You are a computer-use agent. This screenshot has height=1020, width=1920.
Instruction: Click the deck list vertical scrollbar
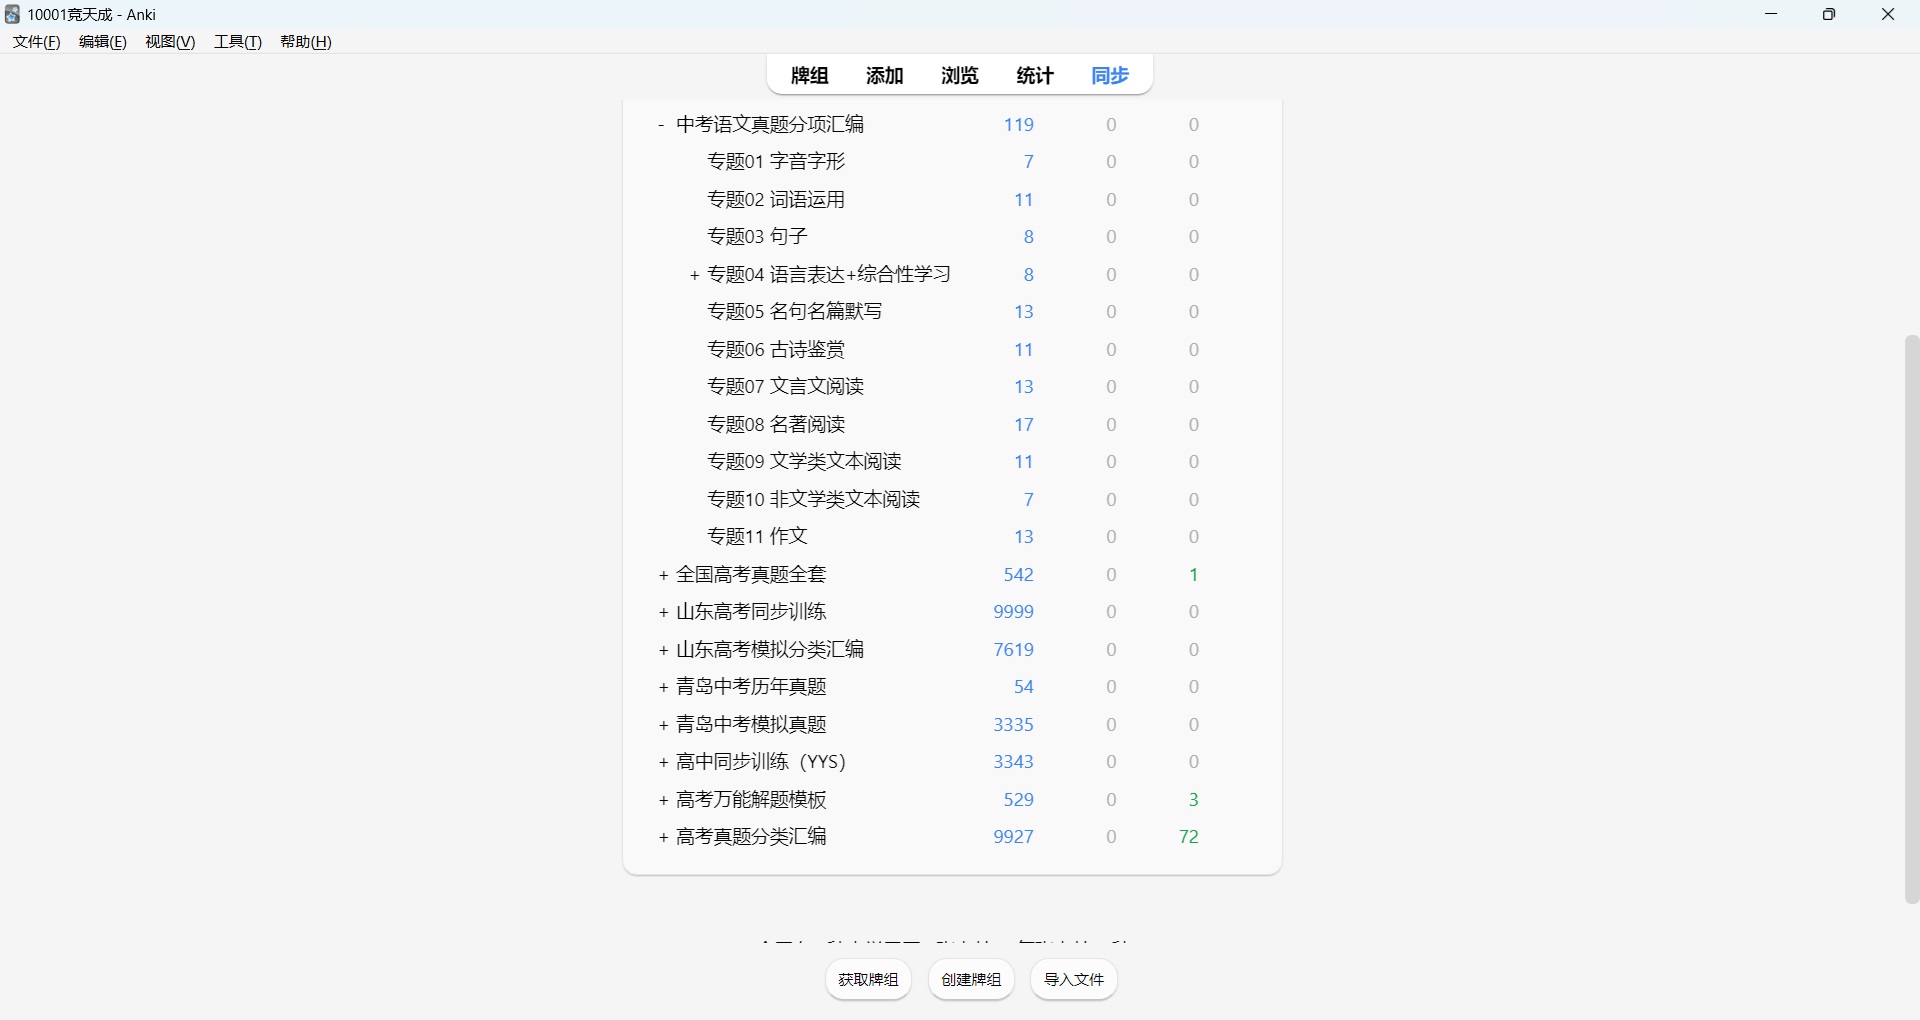click(1912, 620)
